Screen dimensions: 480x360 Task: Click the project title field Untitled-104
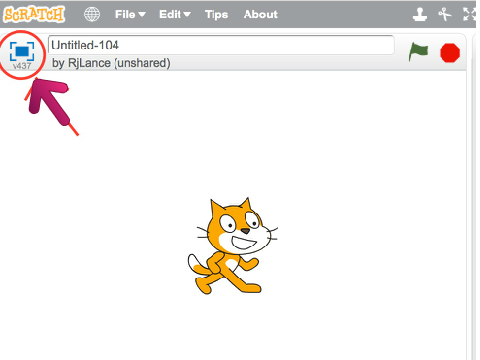click(x=221, y=45)
